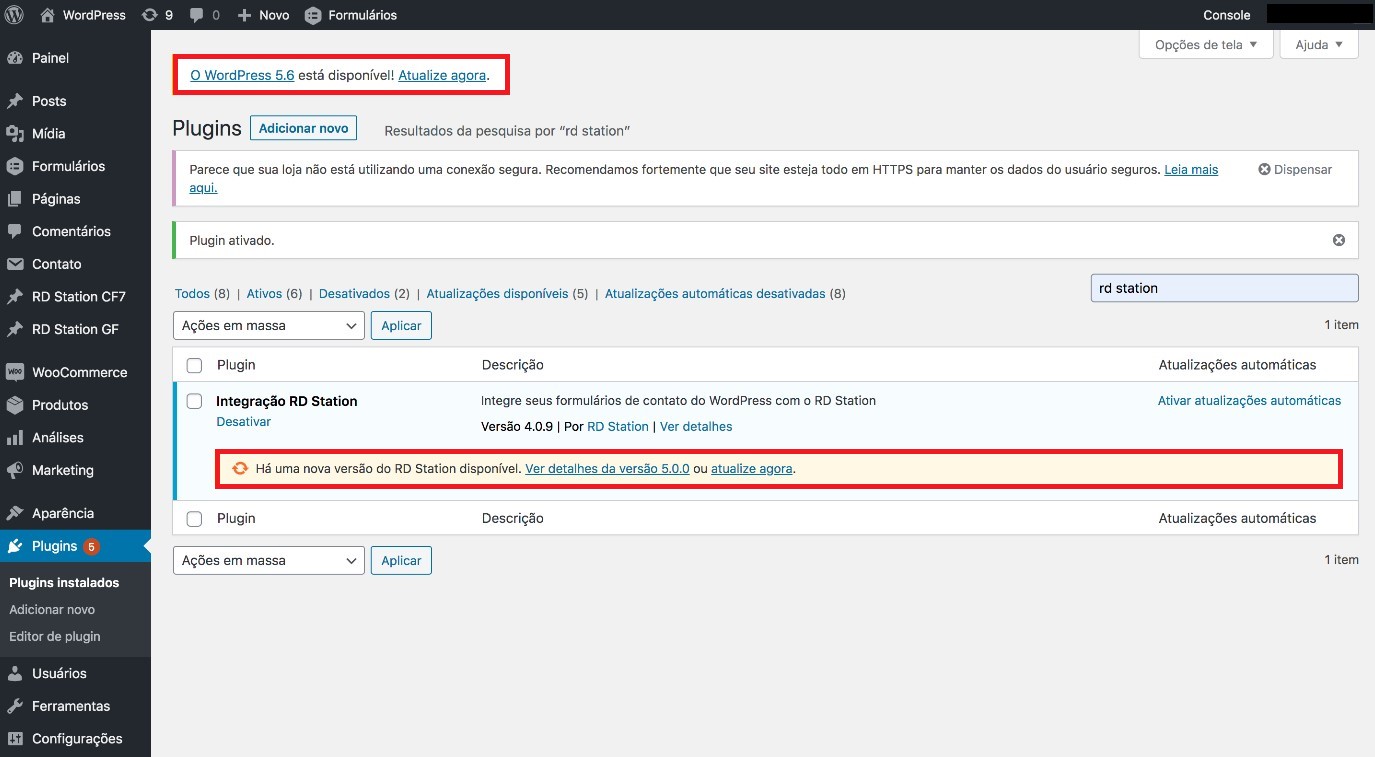This screenshot has width=1375, height=757.
Task: Open 'Adicionar novo' submenu item
Action: click(52, 610)
